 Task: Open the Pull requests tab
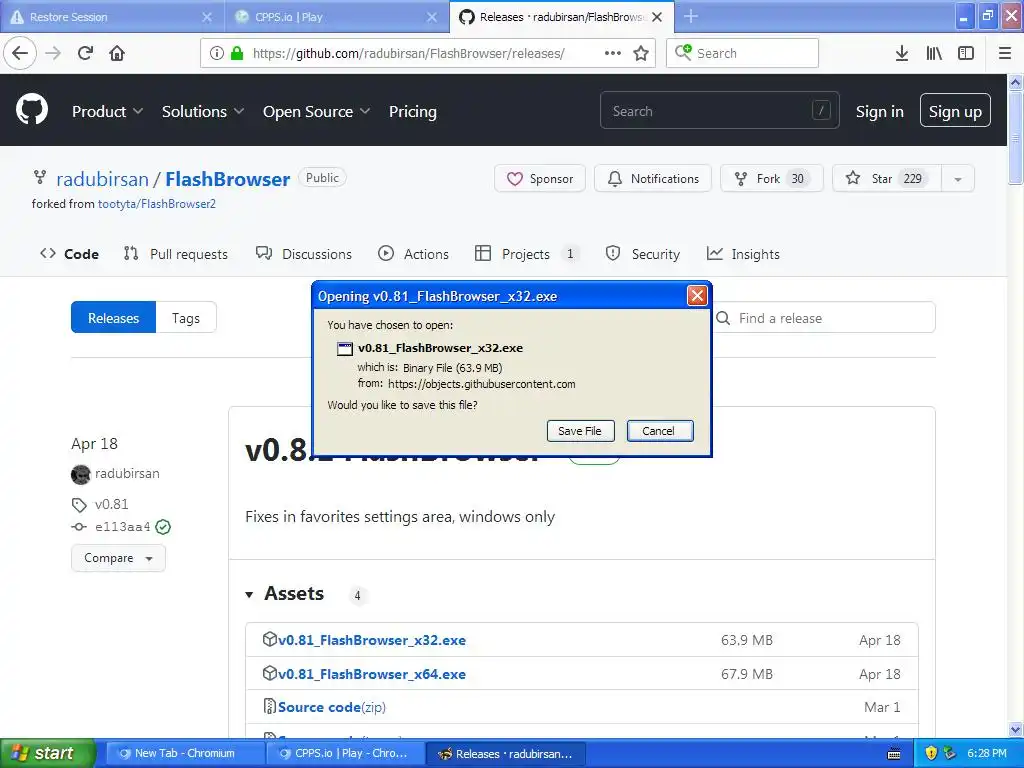click(x=176, y=254)
